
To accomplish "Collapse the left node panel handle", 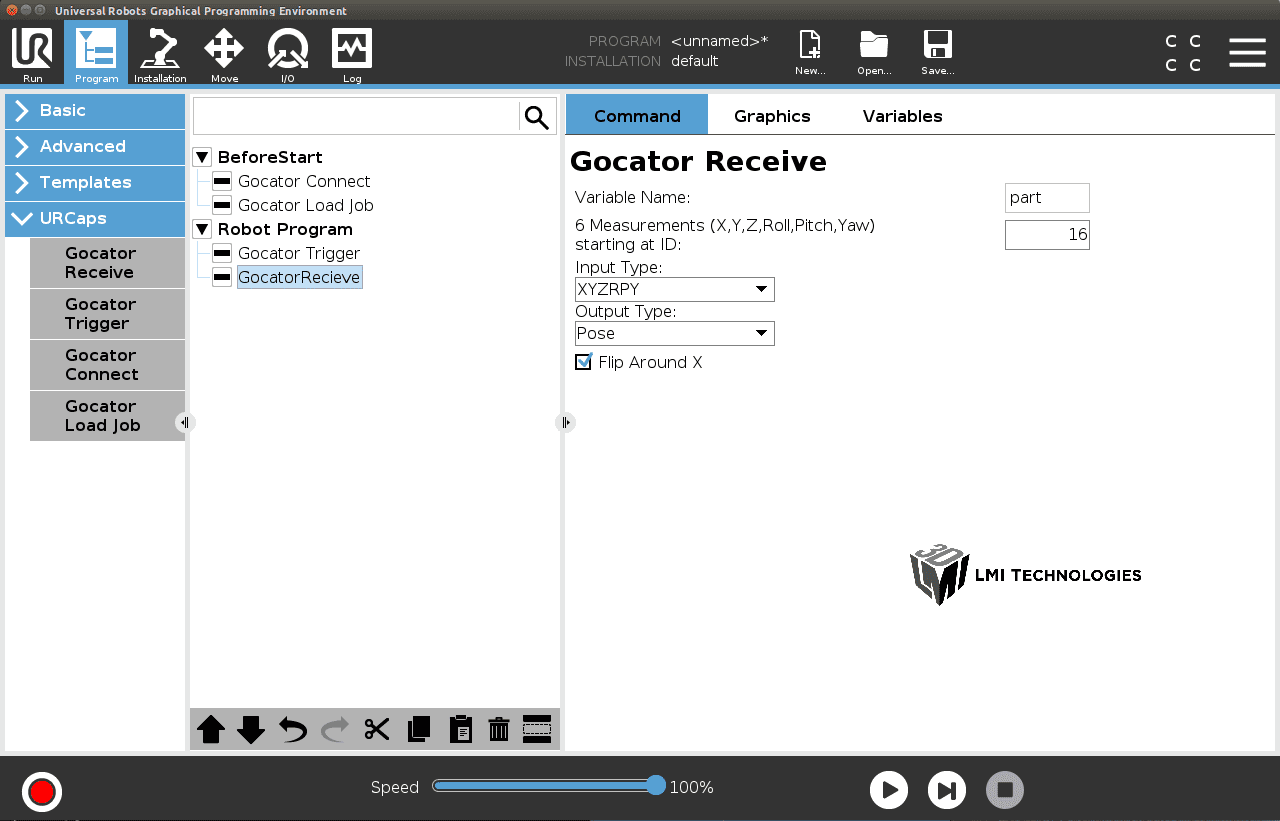I will click(x=185, y=423).
